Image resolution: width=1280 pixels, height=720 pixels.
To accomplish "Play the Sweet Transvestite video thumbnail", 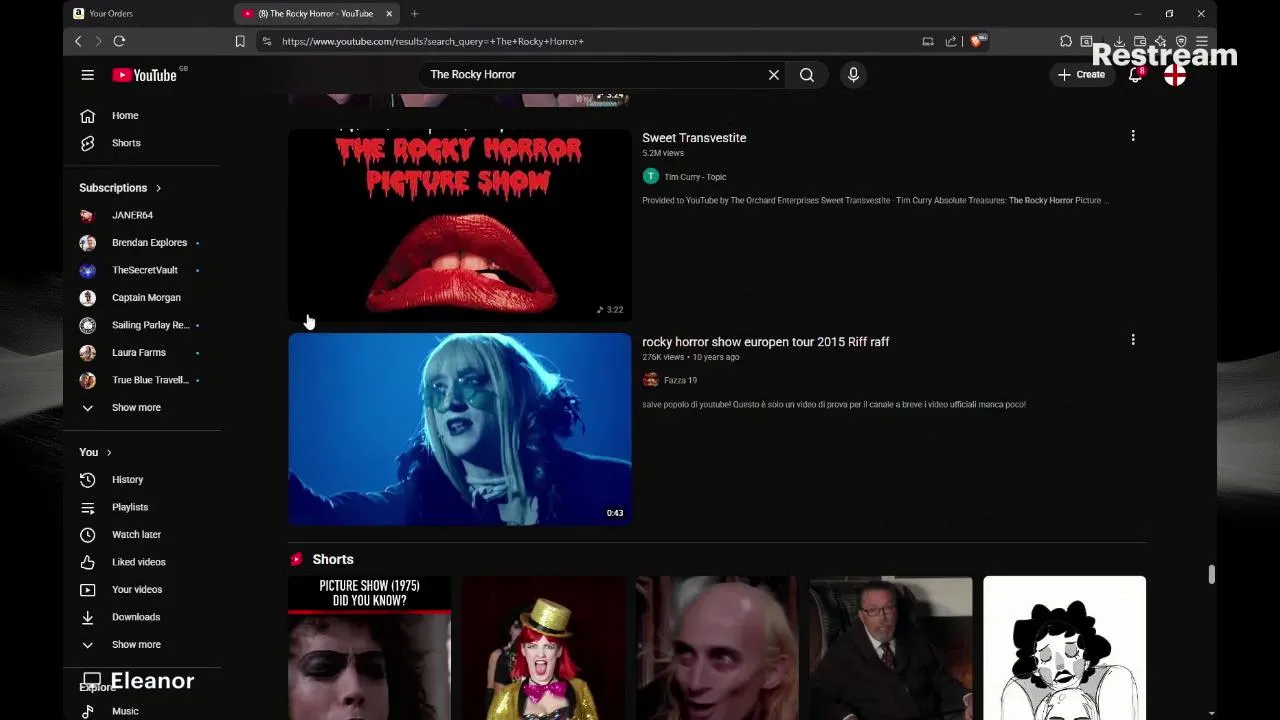I will [460, 225].
